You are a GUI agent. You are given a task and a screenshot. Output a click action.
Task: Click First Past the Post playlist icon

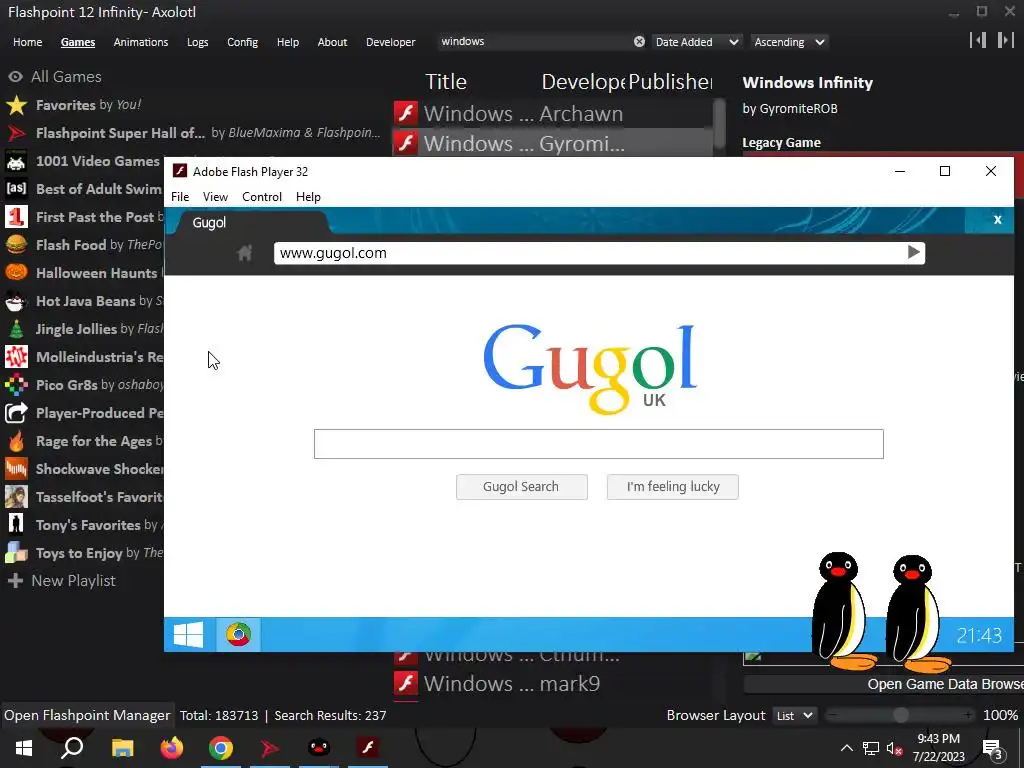(x=16, y=217)
